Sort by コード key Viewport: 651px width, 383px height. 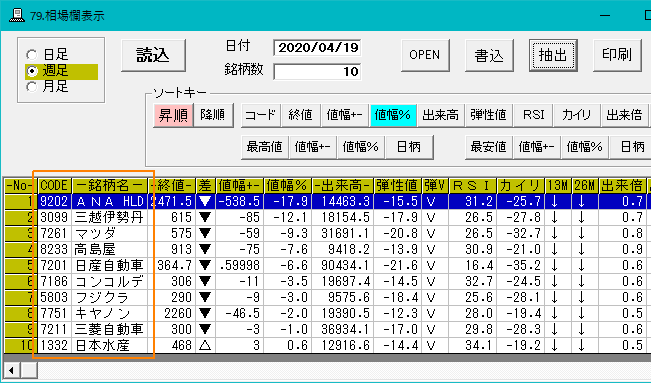[261, 115]
